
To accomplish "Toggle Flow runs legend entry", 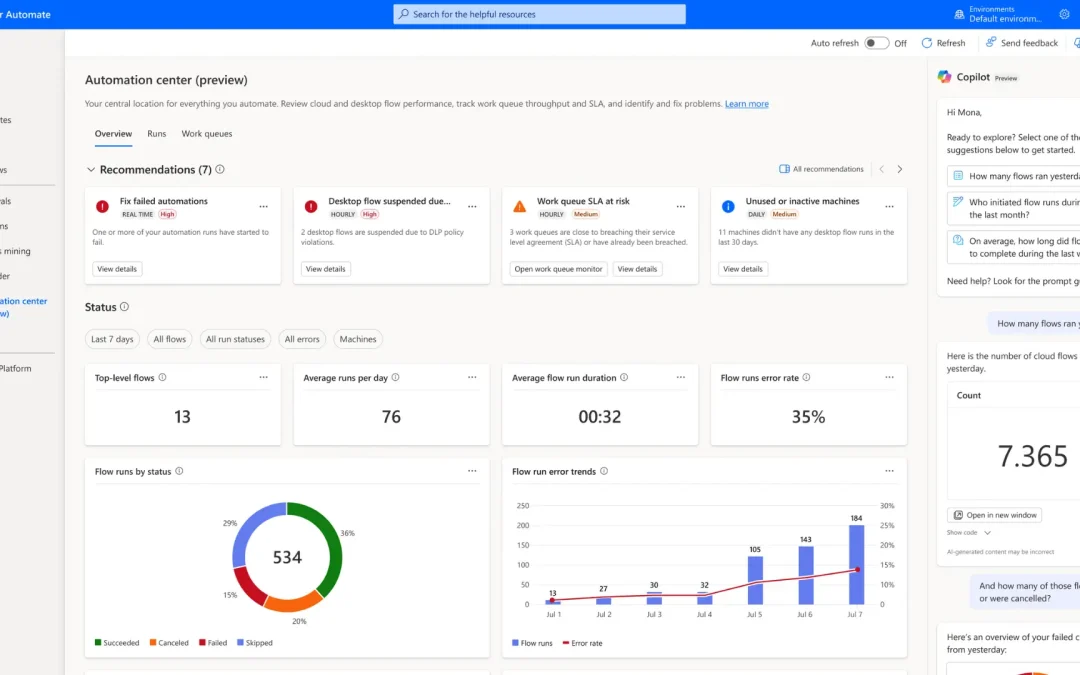I will (x=532, y=643).
